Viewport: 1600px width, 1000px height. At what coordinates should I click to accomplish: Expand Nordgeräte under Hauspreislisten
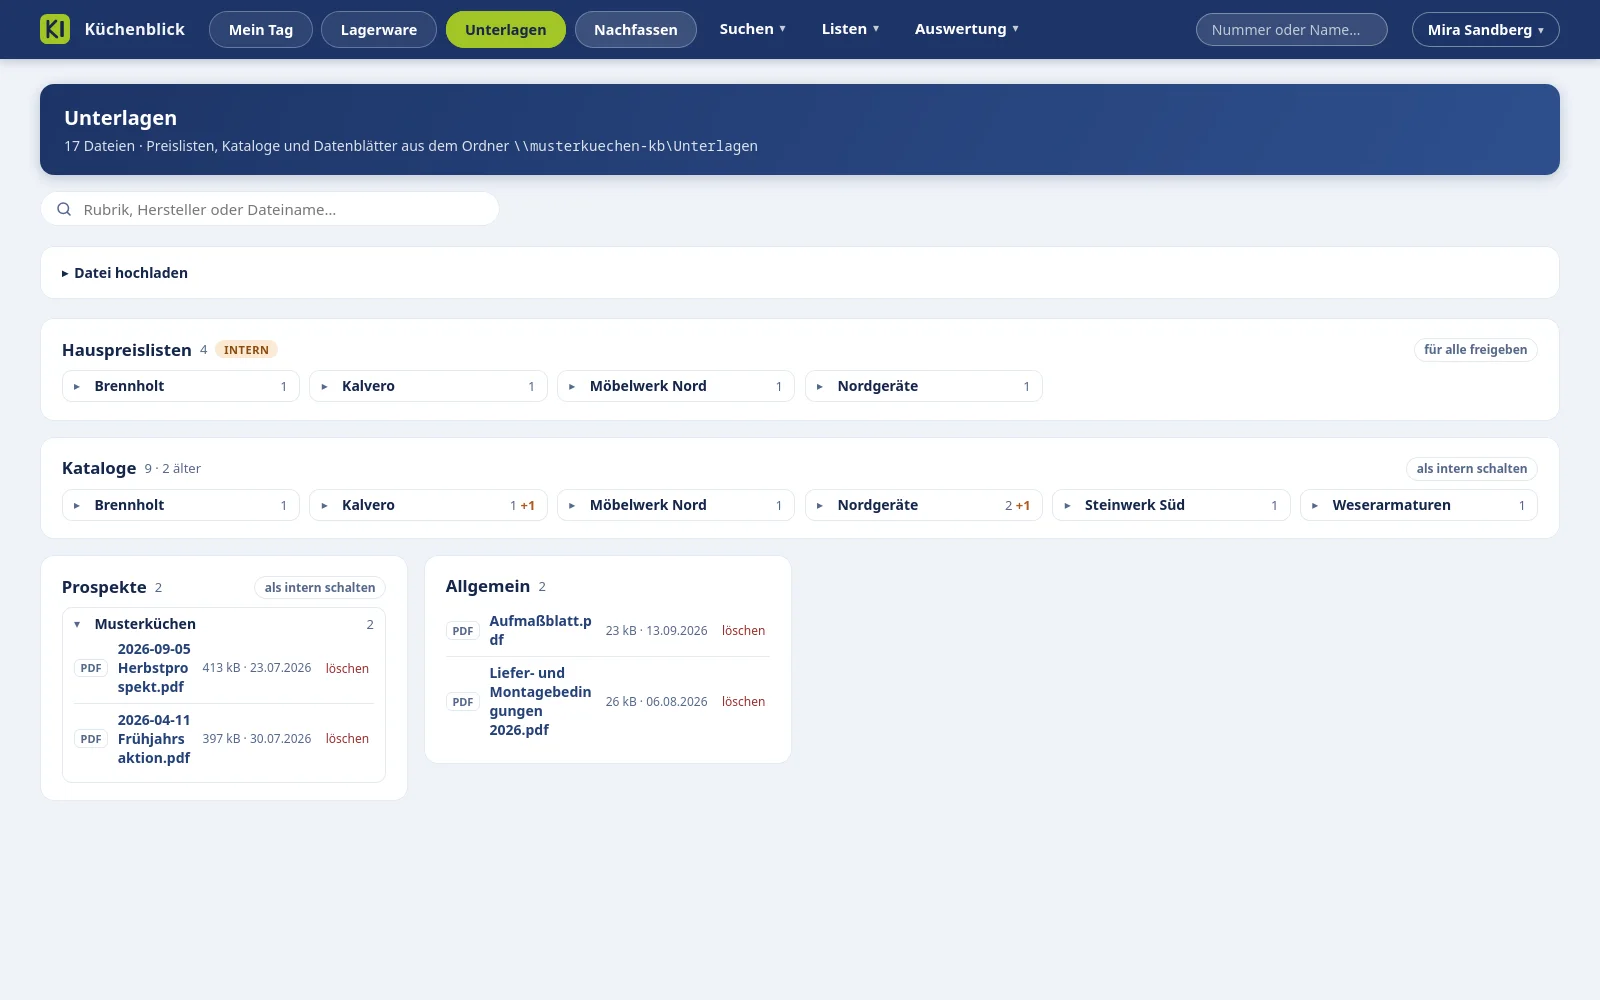[924, 386]
